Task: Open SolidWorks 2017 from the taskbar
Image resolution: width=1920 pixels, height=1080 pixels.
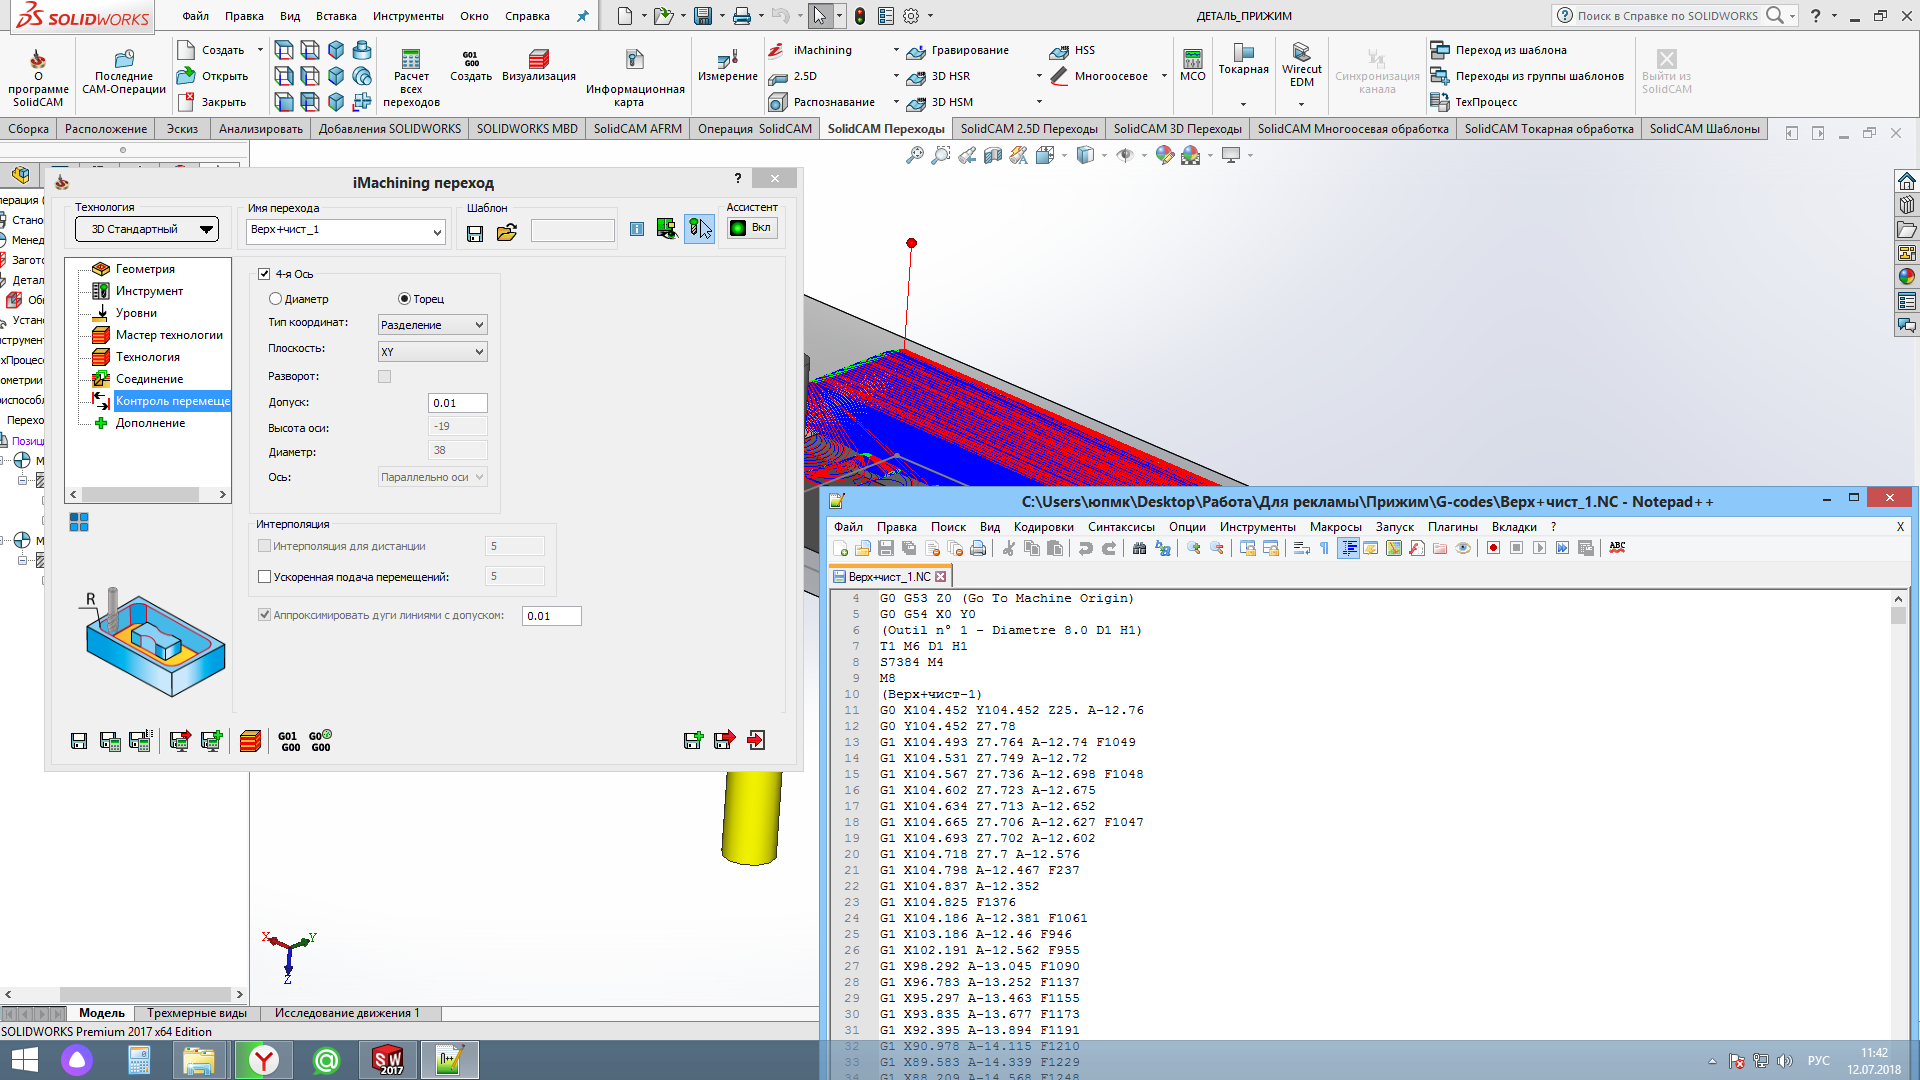Action: pos(388,1060)
